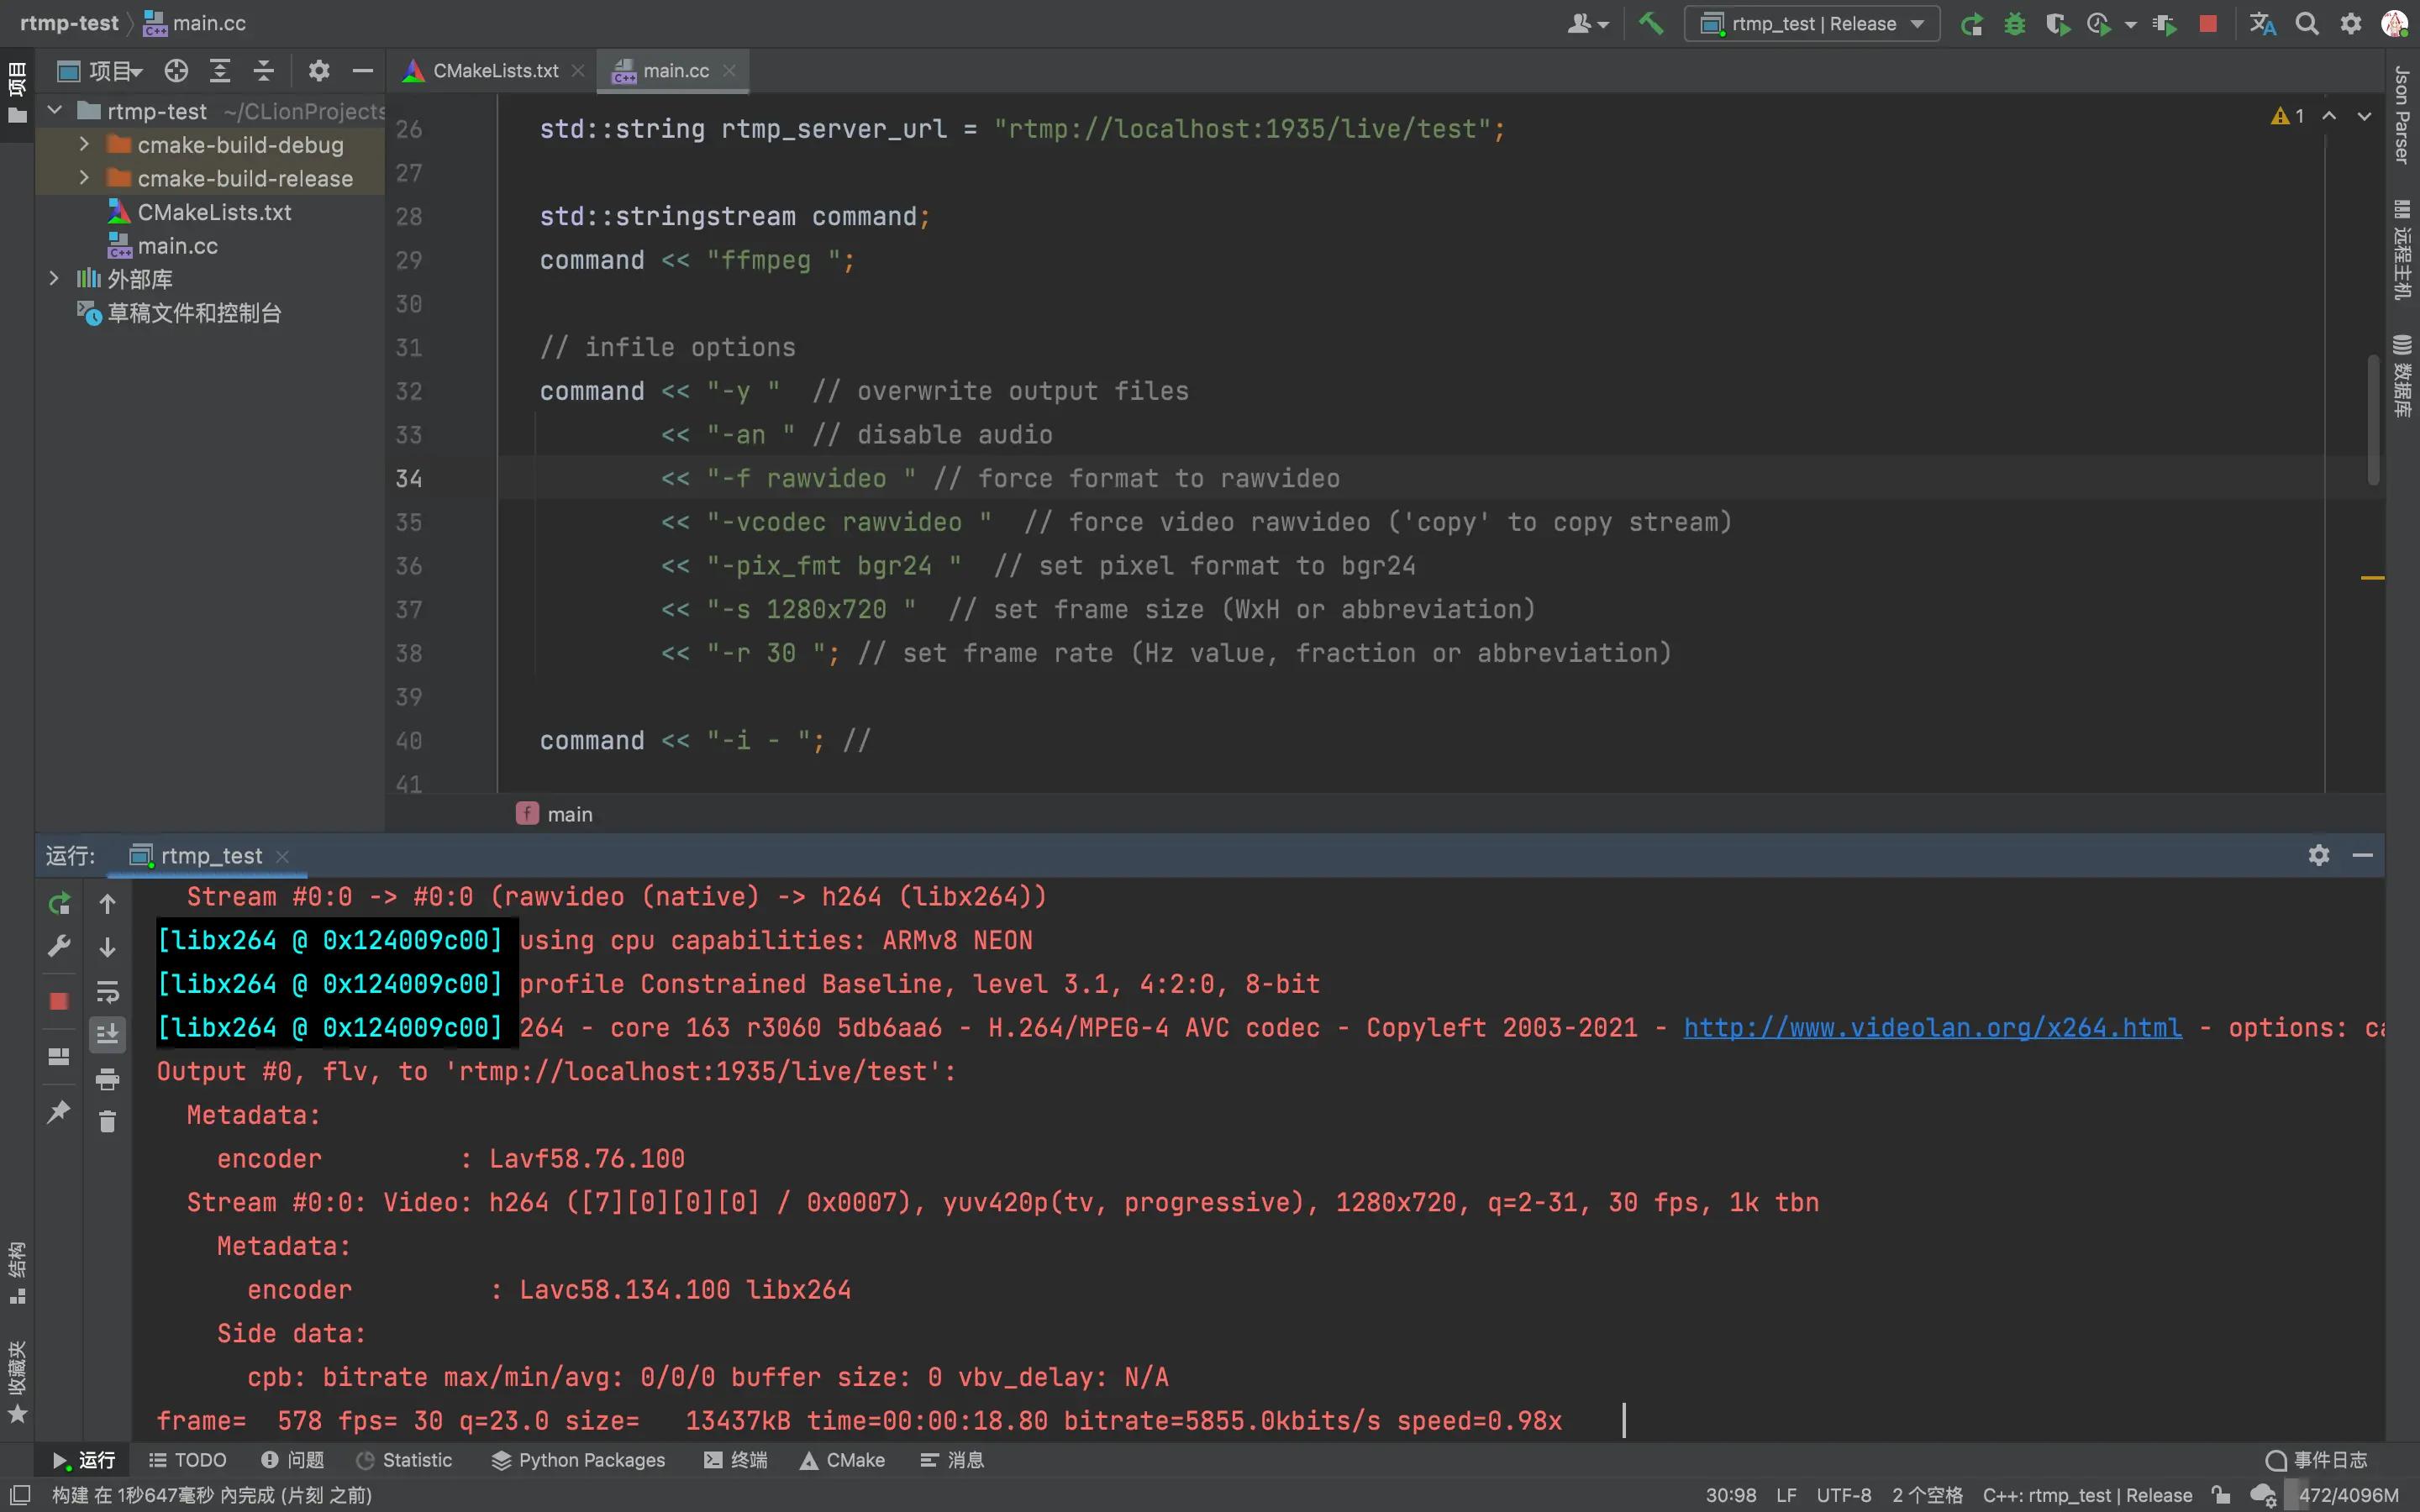Viewport: 2420px width, 1512px height.
Task: Toggle the pin tab icon in Run panel
Action: [x=59, y=1111]
